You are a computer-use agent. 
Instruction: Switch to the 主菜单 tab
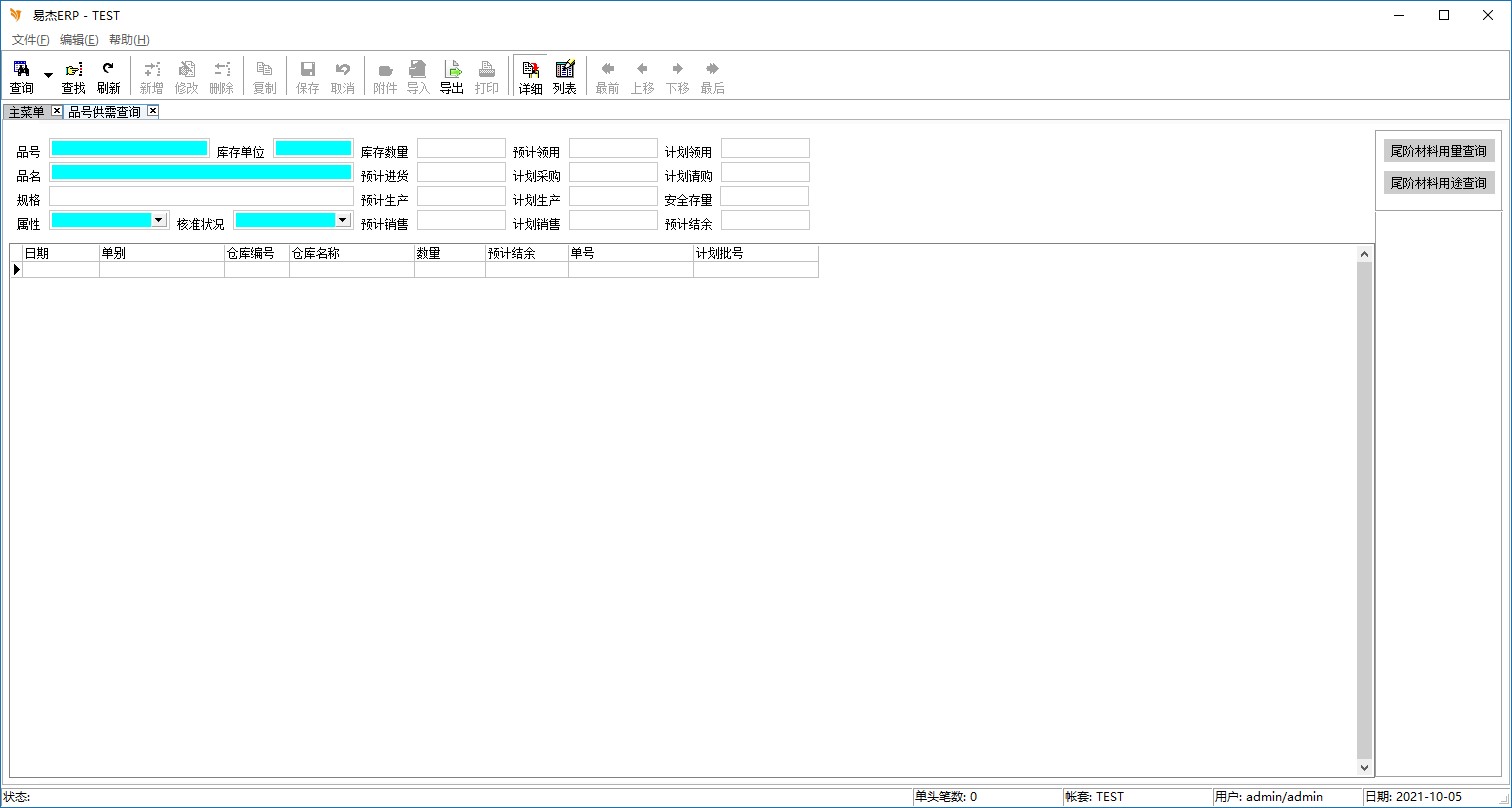click(26, 112)
